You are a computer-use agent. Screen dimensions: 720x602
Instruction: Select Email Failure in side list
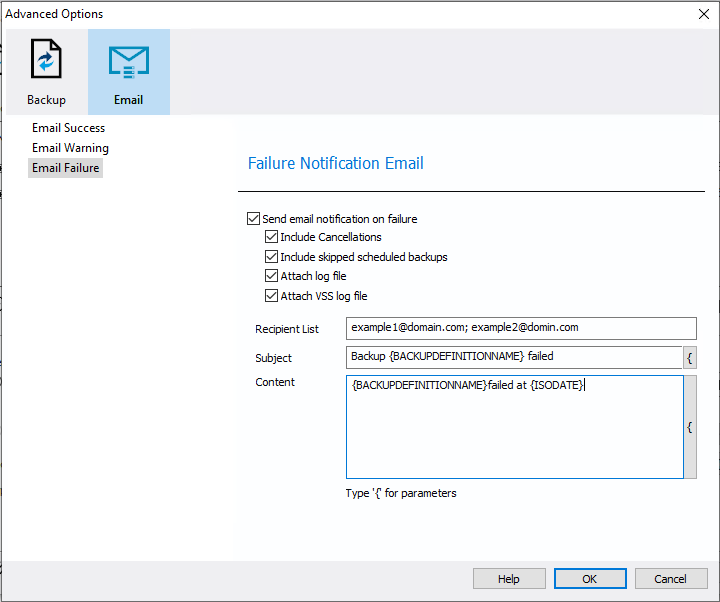tap(65, 168)
